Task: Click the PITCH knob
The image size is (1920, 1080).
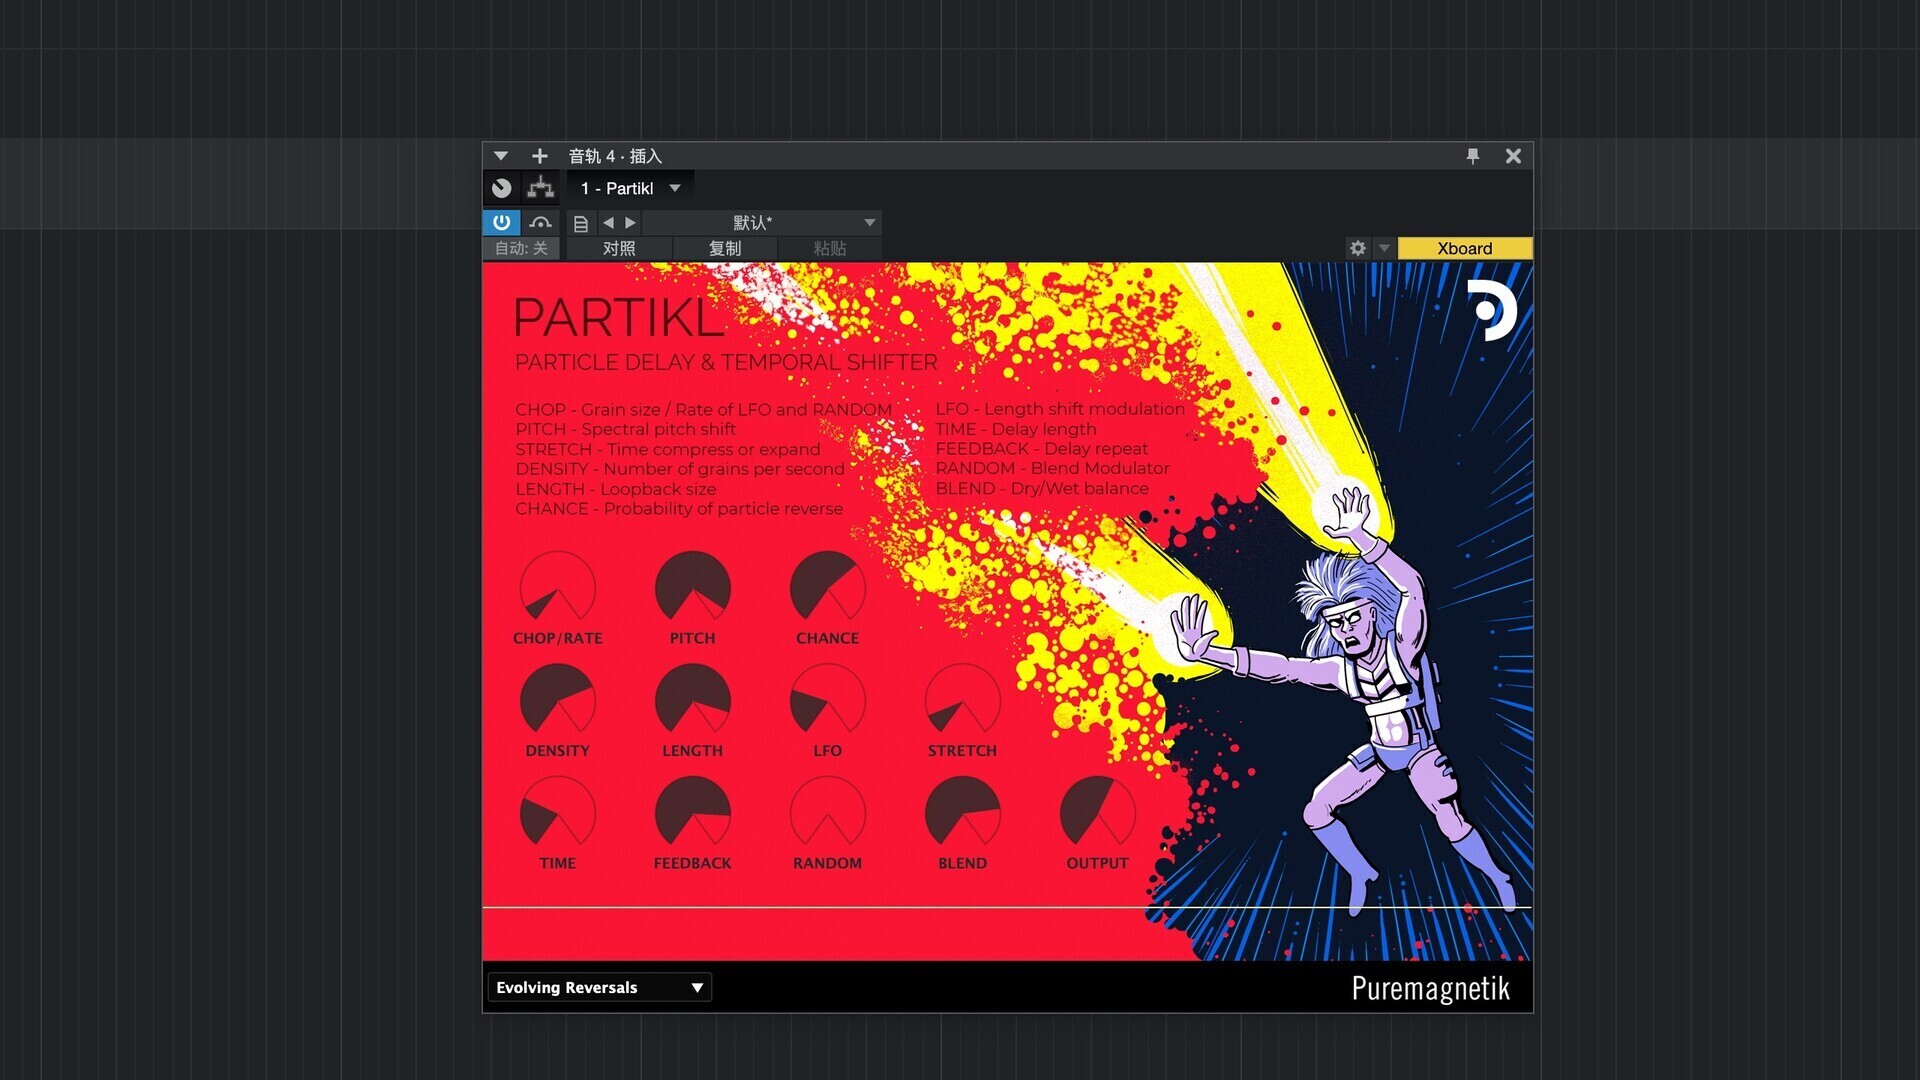Action: pos(693,588)
